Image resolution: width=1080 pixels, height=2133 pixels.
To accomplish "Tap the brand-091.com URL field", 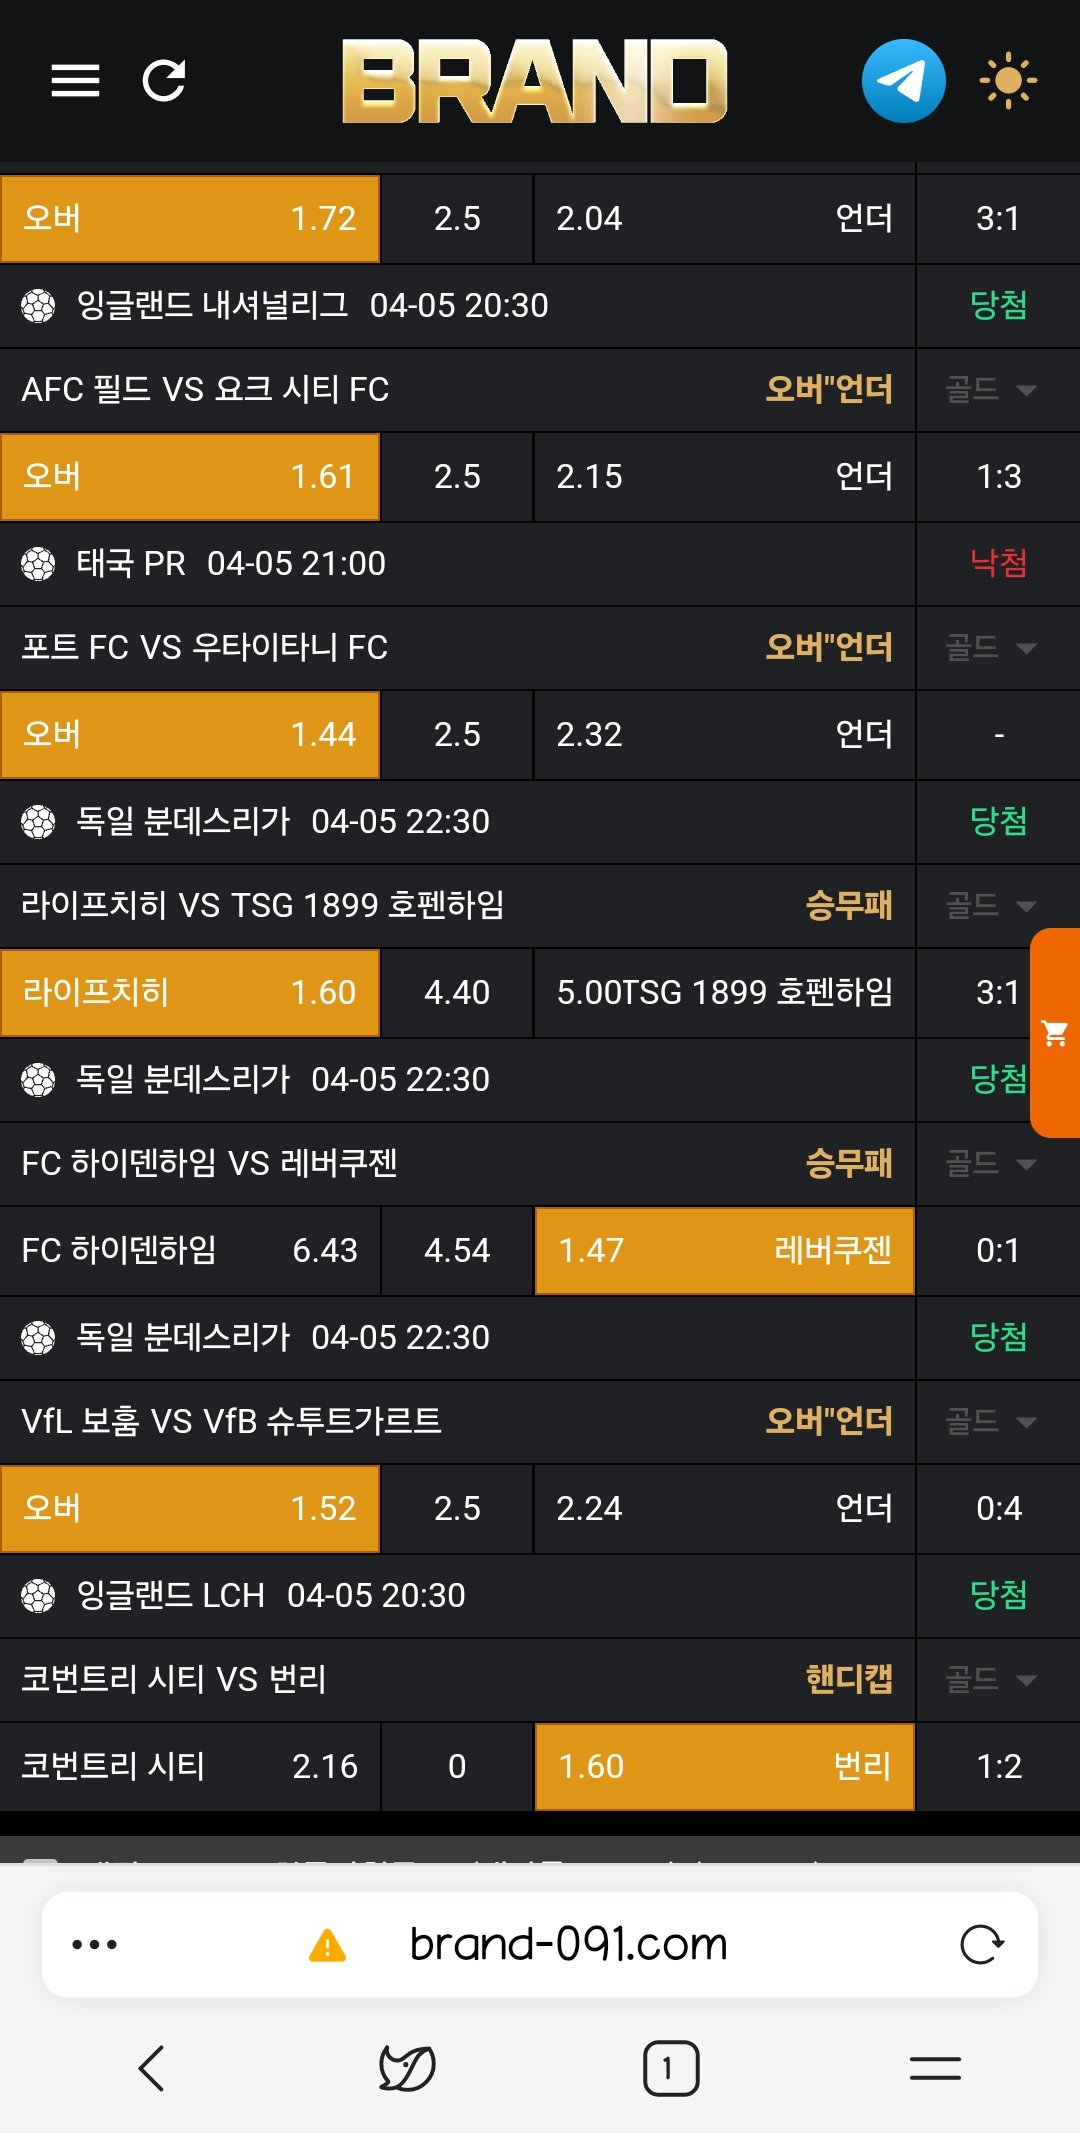I will [x=568, y=1945].
